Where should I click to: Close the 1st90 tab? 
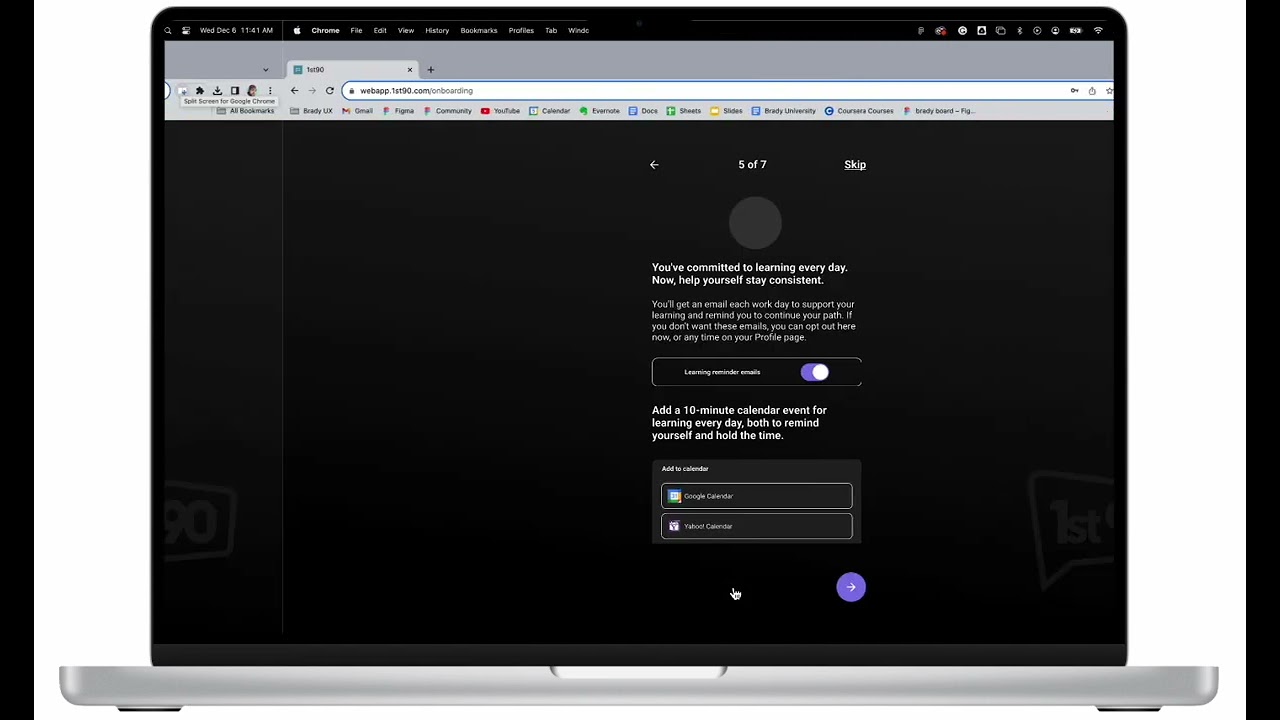coord(410,70)
